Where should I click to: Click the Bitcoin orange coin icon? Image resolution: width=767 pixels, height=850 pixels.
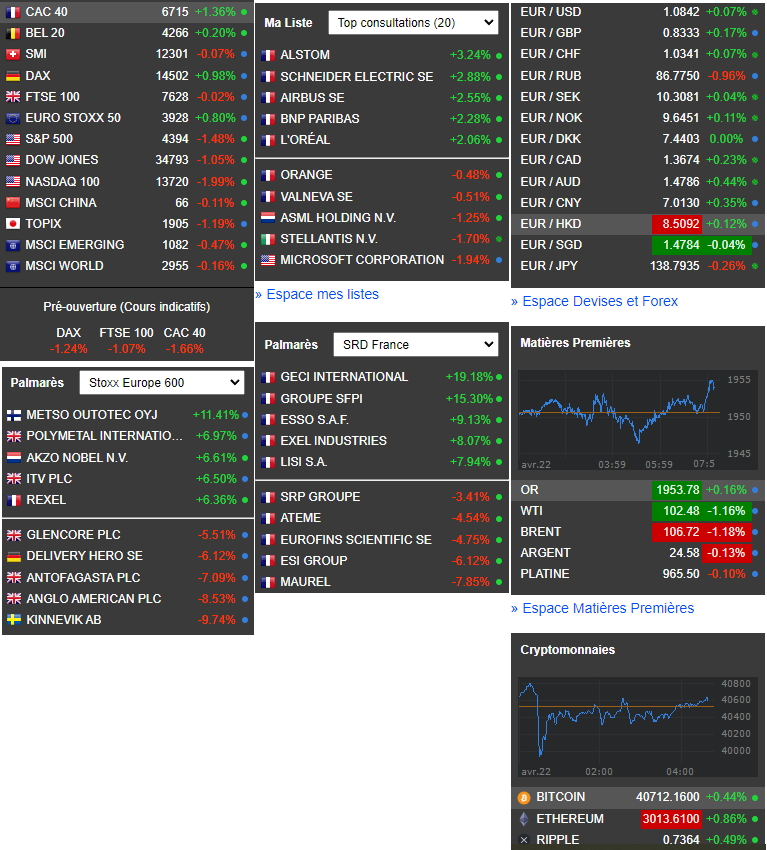524,797
